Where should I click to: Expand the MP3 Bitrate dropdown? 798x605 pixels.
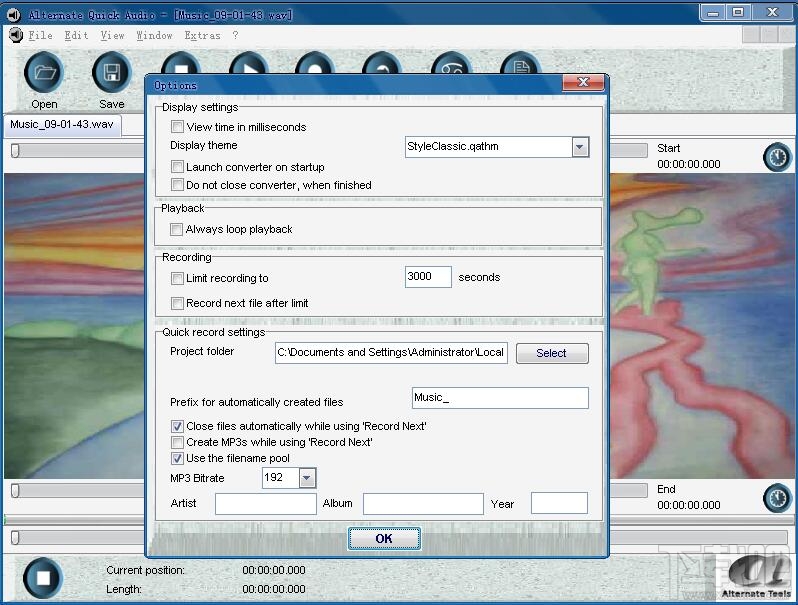click(x=306, y=478)
